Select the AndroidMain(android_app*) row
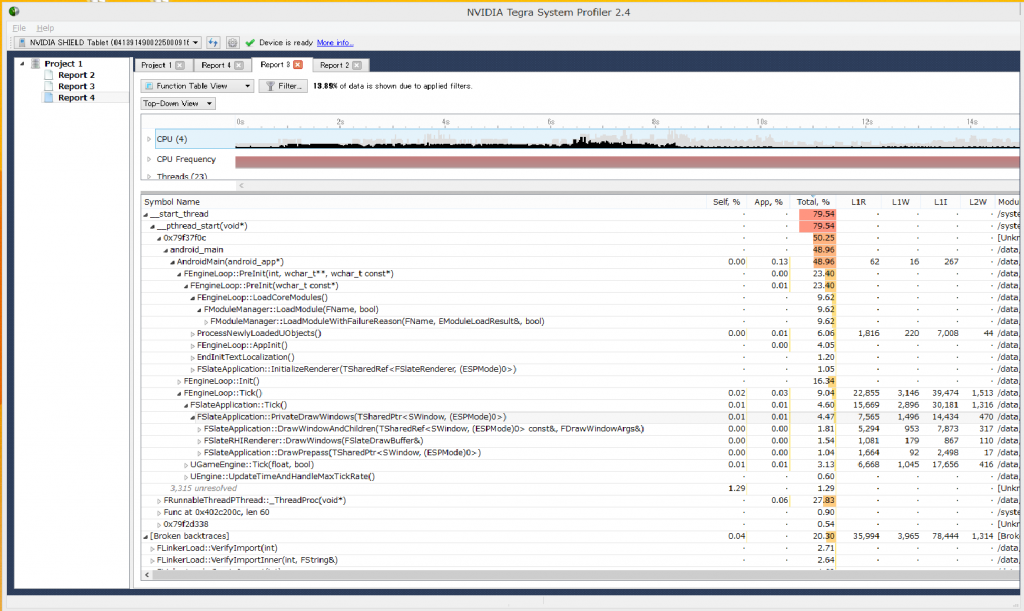This screenshot has height=611, width=1024. click(580, 262)
